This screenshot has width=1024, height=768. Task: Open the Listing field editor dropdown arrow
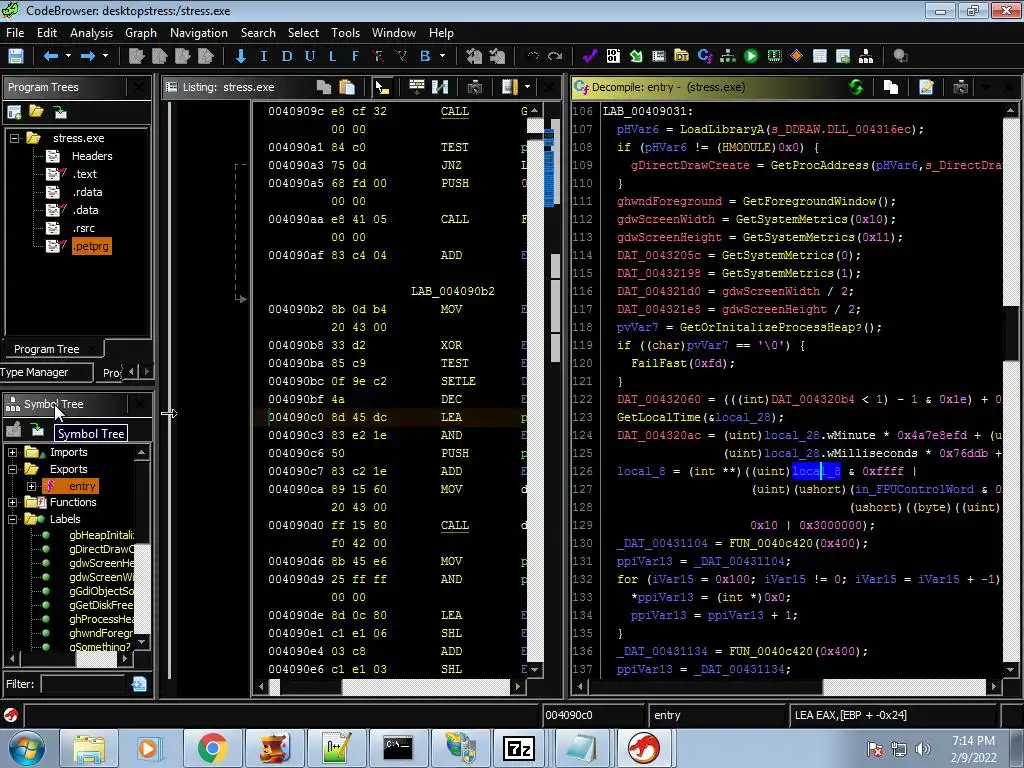527,87
